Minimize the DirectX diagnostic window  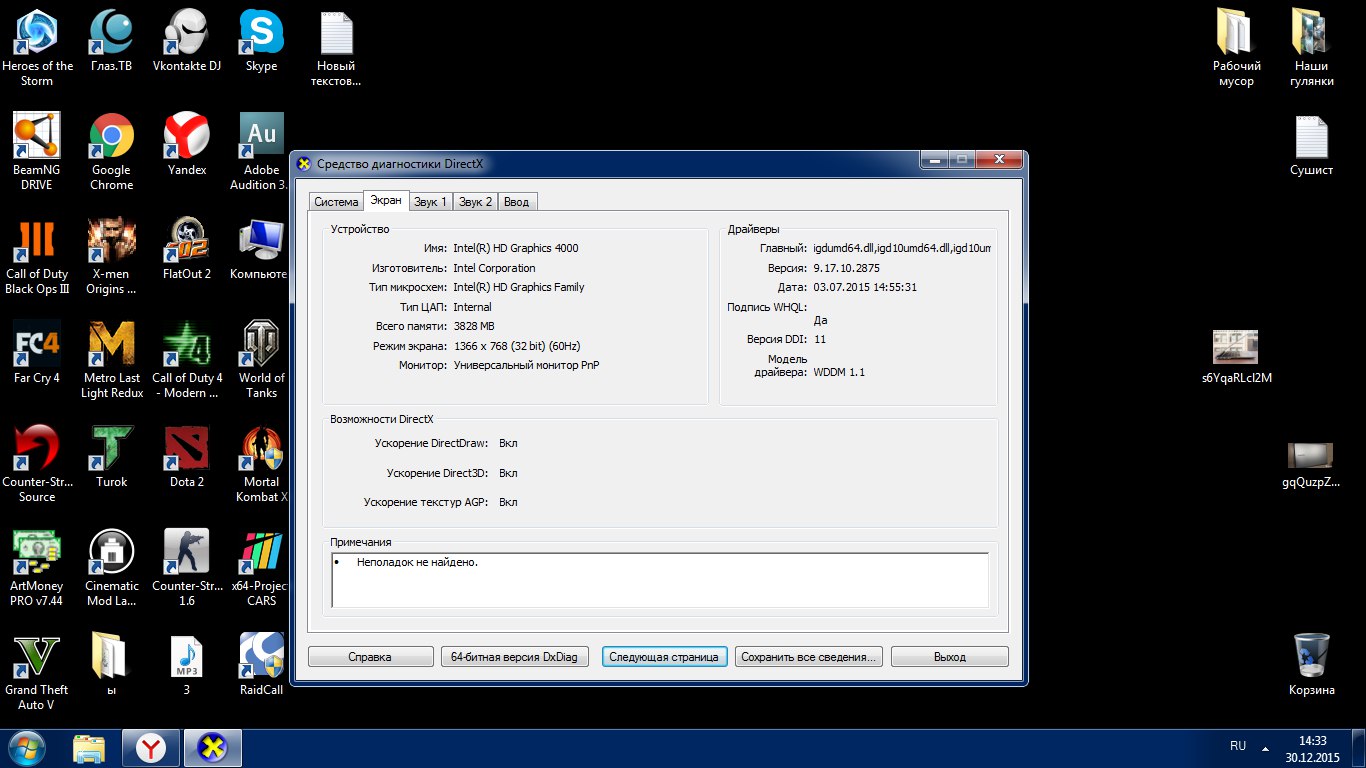934,160
